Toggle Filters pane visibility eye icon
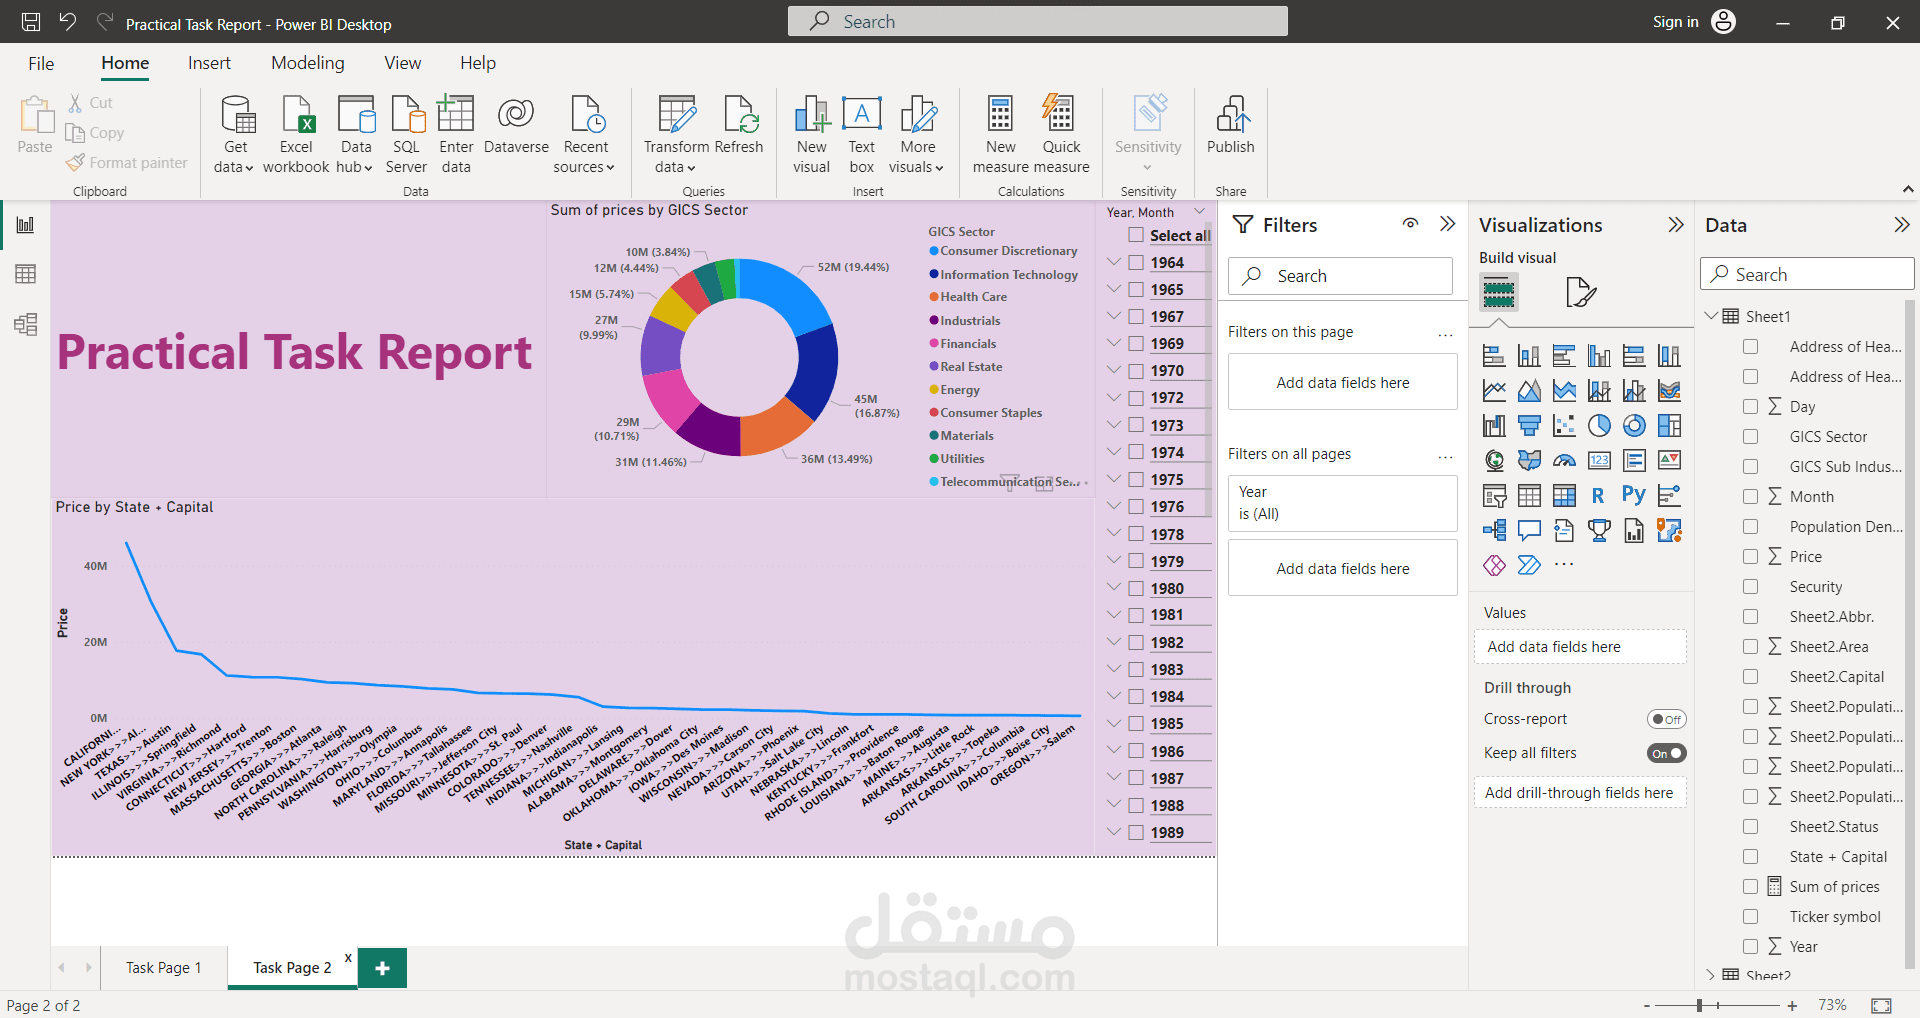 (1410, 224)
